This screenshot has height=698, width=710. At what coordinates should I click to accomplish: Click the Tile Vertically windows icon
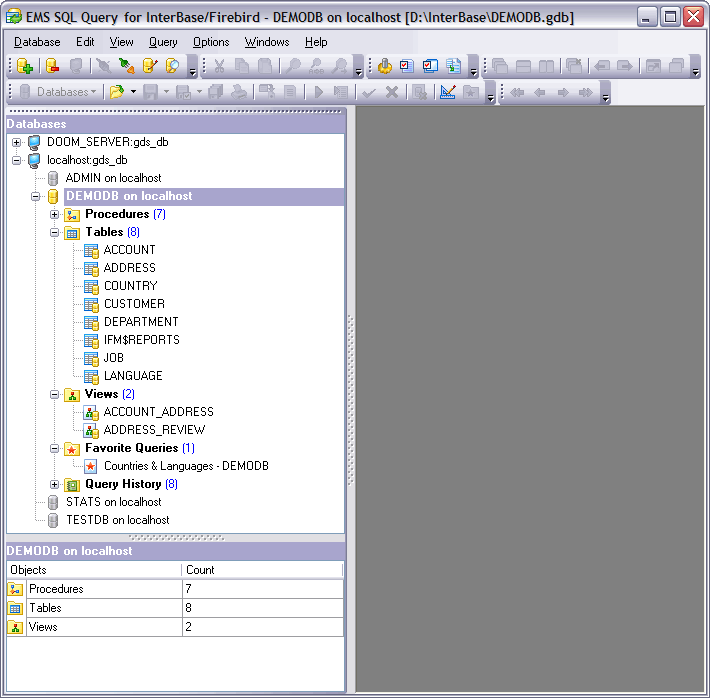tap(546, 66)
